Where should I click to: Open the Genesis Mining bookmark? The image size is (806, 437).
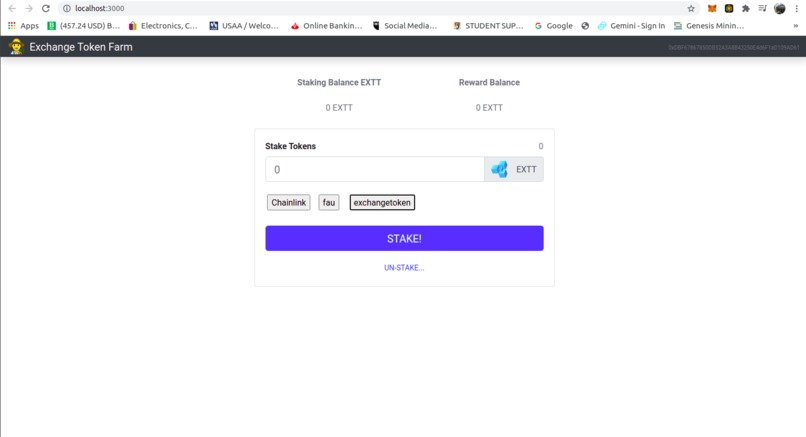point(709,26)
